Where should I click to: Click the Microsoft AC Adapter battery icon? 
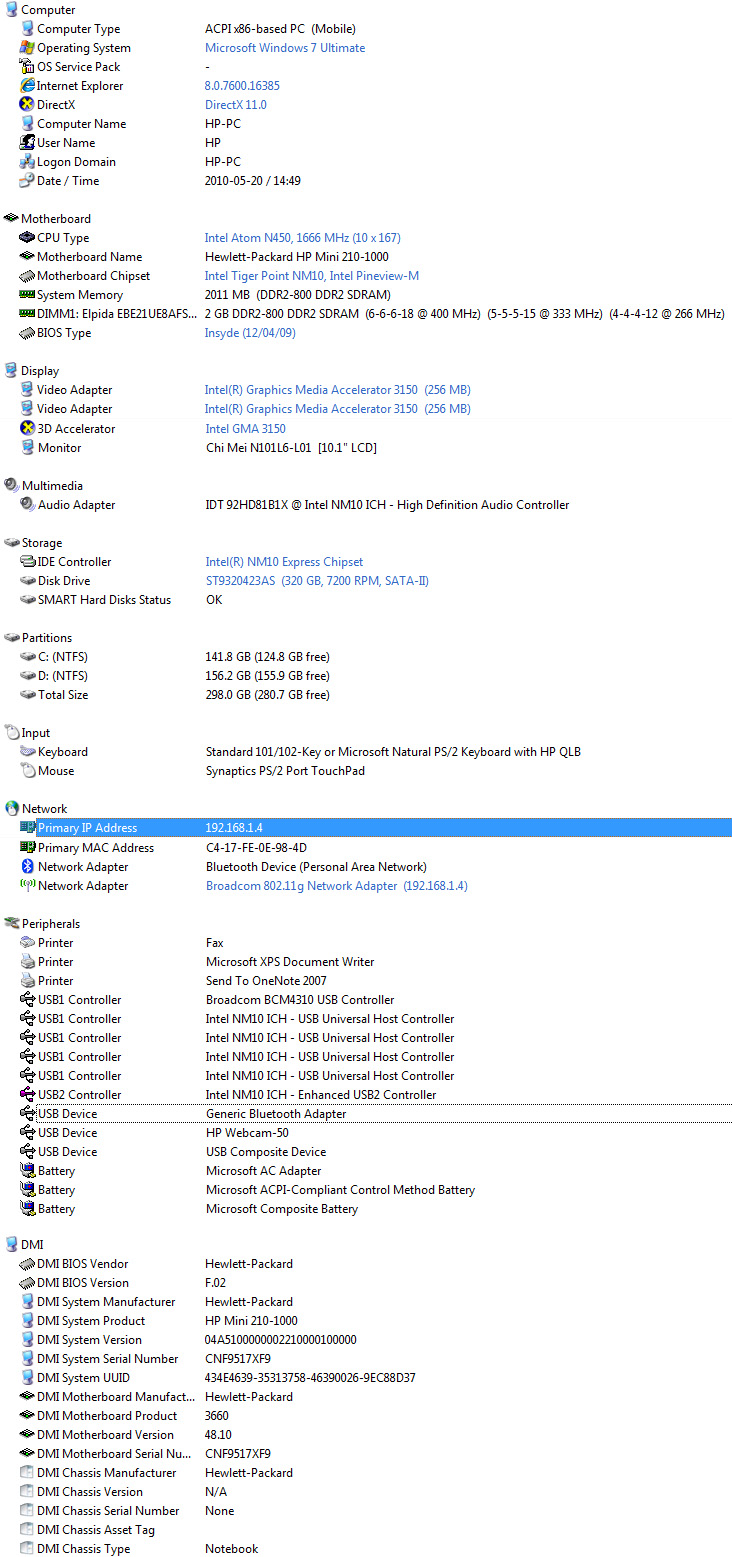[27, 1171]
